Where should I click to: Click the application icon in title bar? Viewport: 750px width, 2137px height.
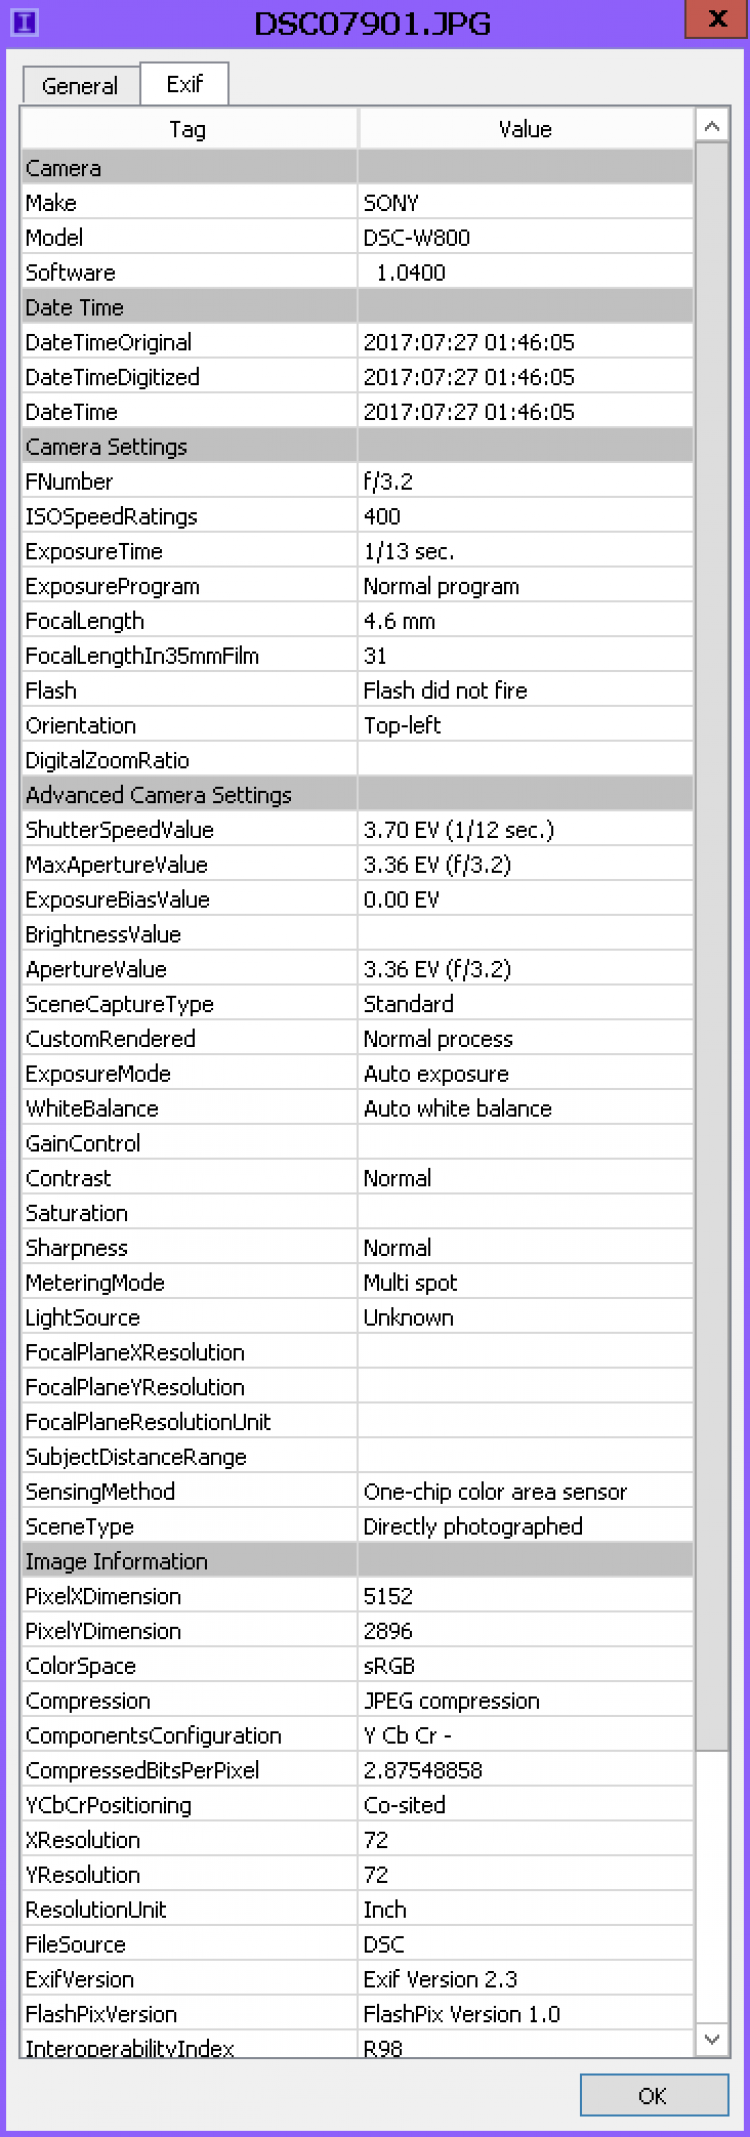pyautogui.click(x=24, y=21)
